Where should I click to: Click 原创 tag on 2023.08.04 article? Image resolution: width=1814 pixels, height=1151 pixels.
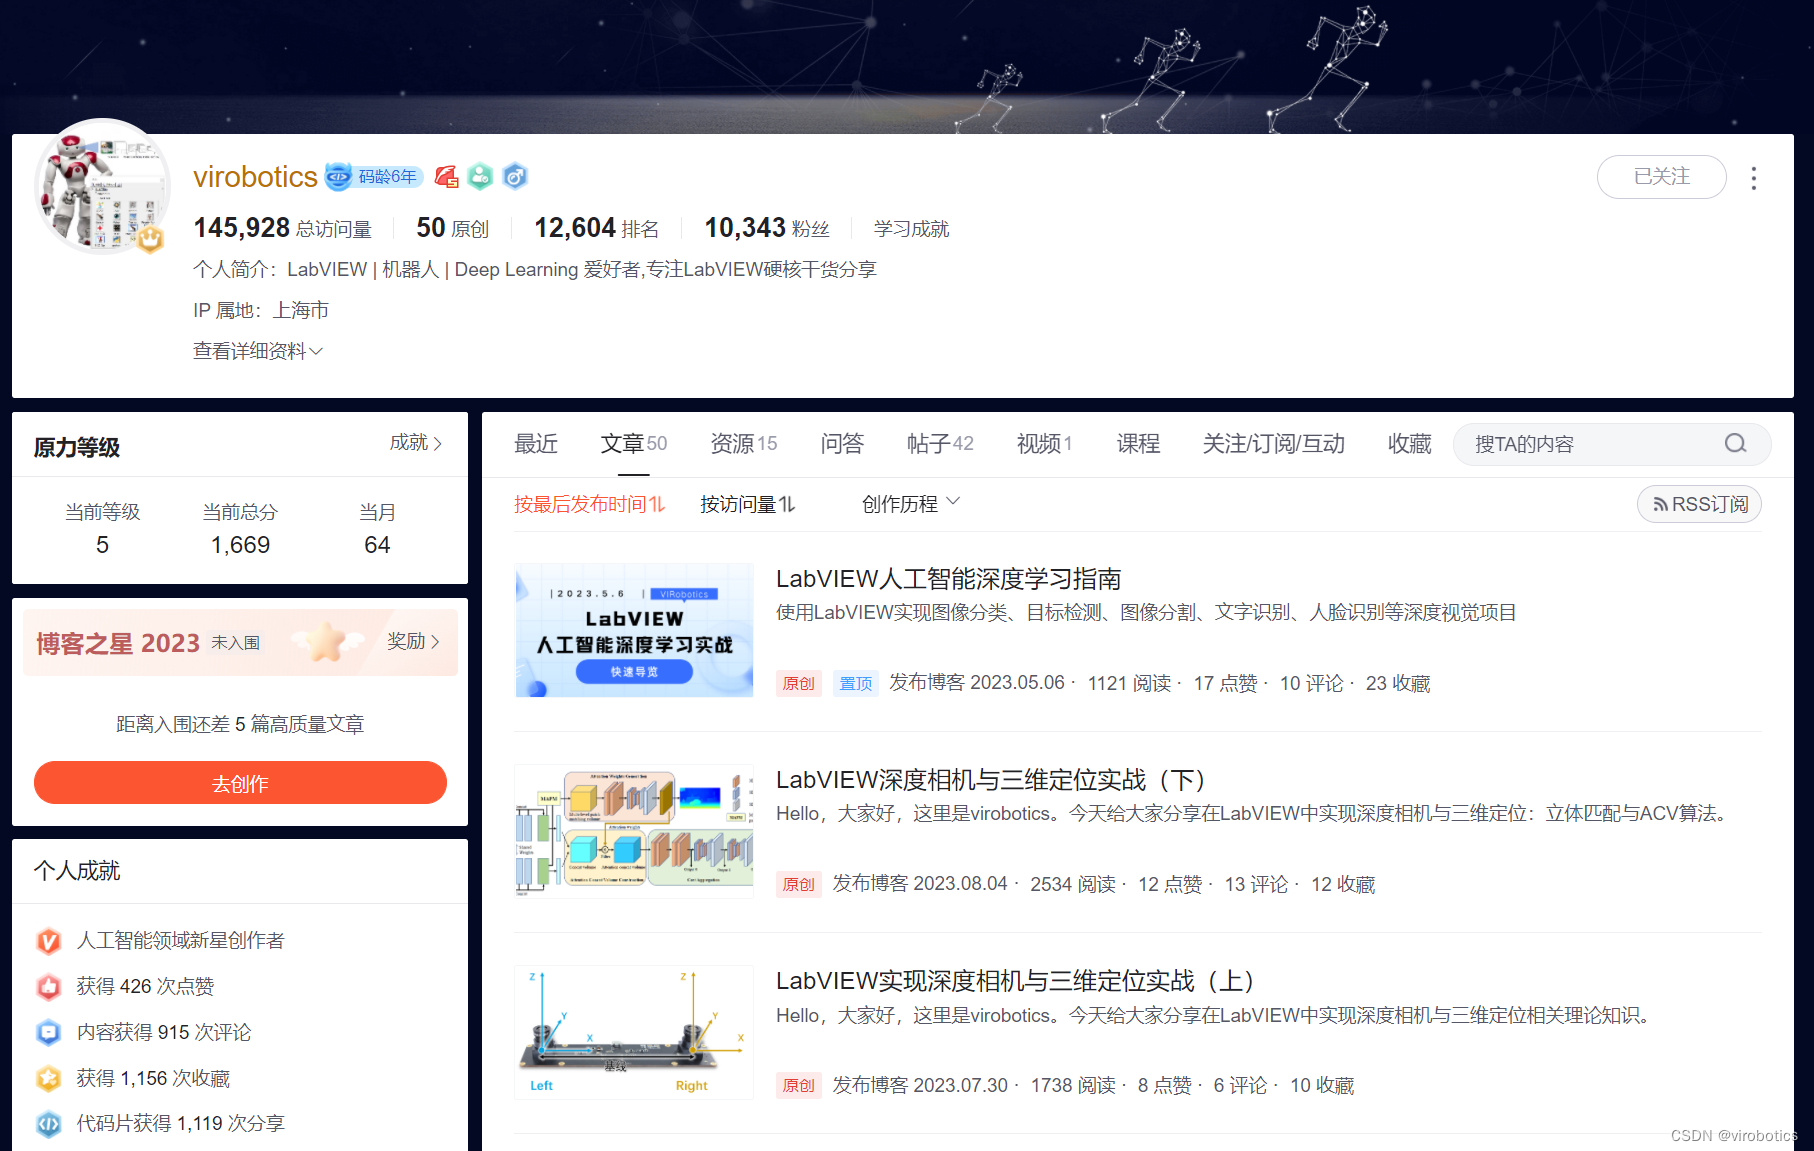point(798,885)
